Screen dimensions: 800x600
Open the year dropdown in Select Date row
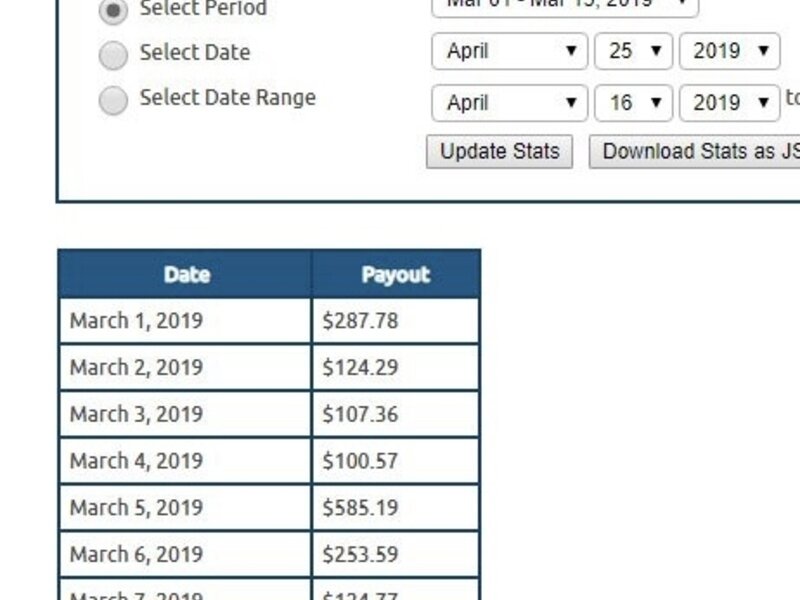click(x=729, y=52)
